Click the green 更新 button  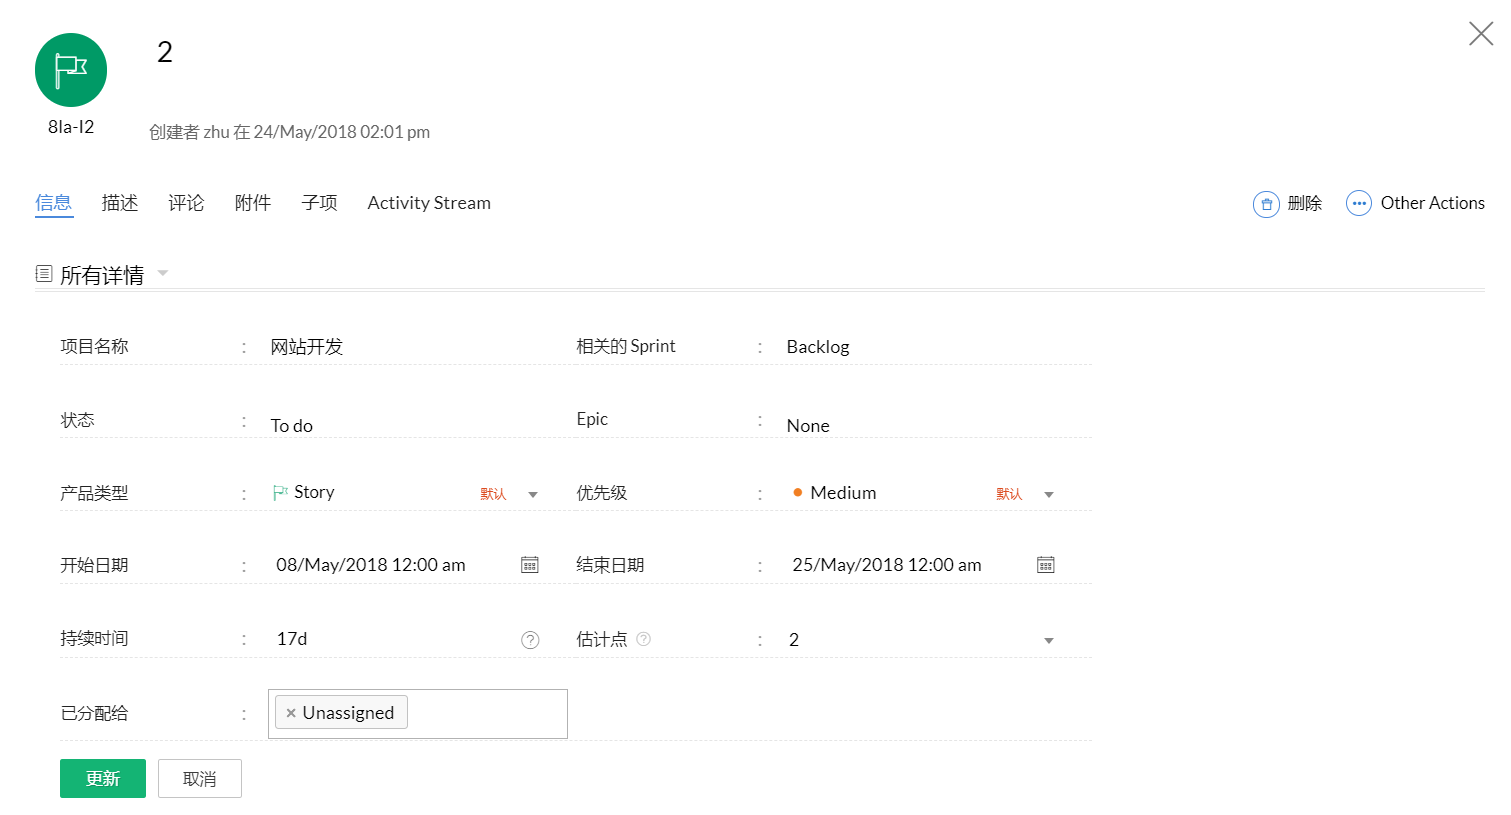click(103, 778)
